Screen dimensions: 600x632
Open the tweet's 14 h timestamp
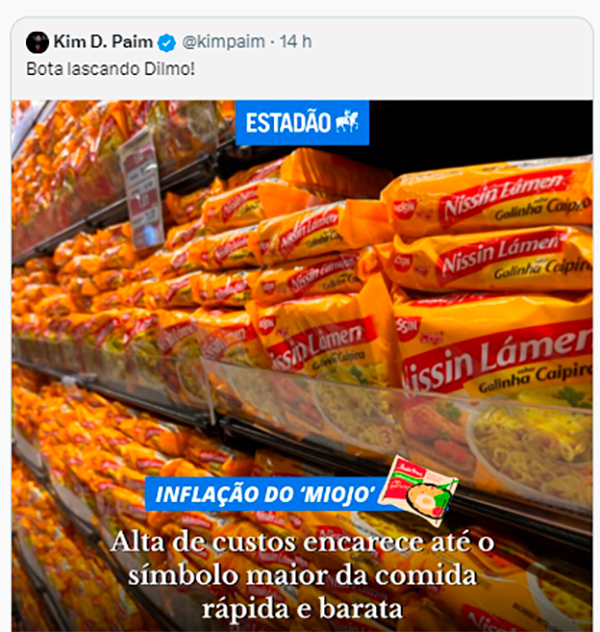[x=296, y=42]
